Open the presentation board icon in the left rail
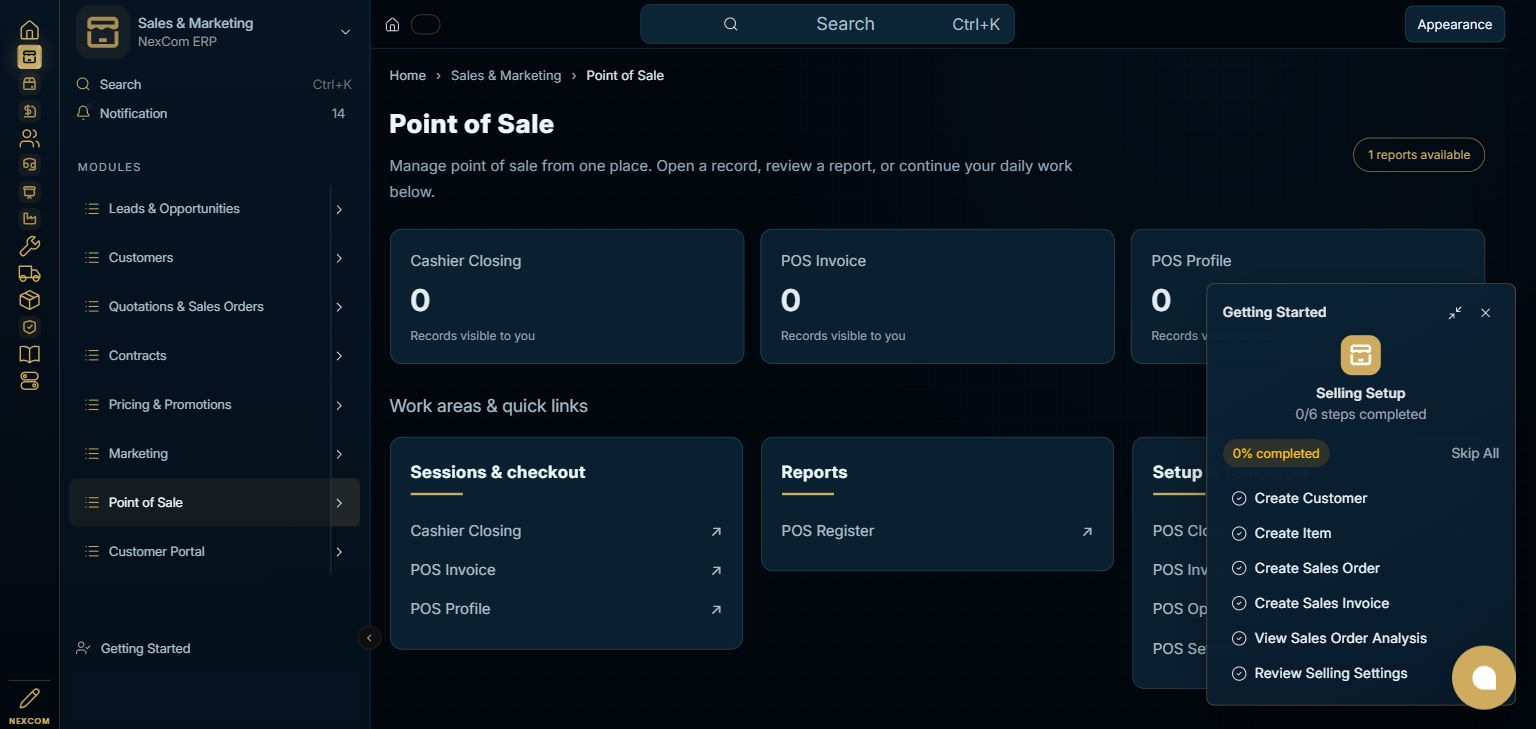The height and width of the screenshot is (729, 1536). pos(30,192)
